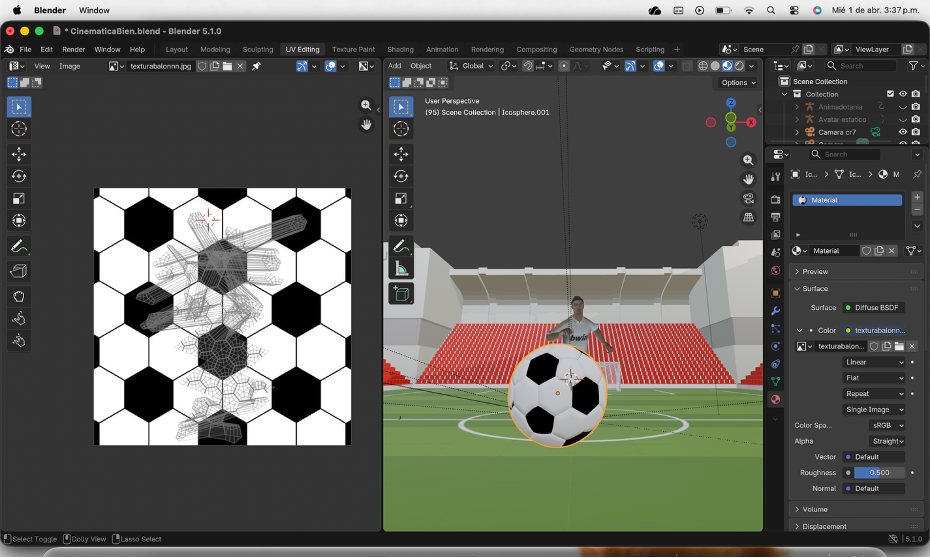This screenshot has height=558, width=930.
Task: Toggle proportional editing in viewport header
Action: coord(564,66)
